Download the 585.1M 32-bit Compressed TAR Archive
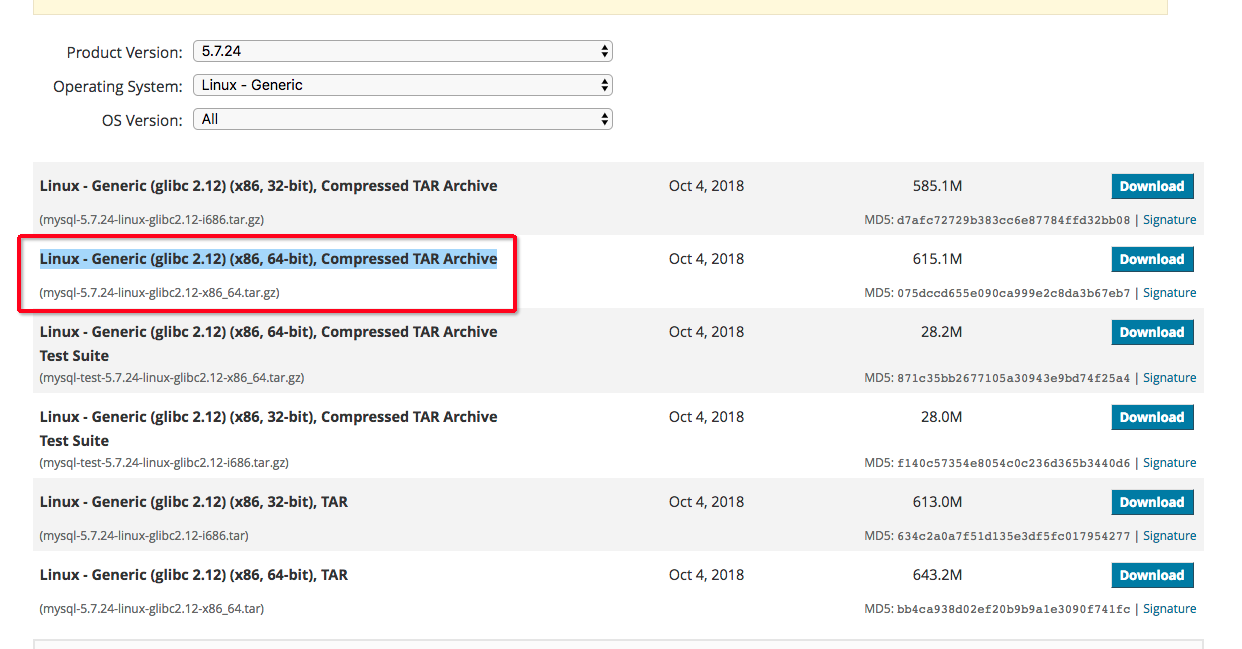 coord(1152,186)
